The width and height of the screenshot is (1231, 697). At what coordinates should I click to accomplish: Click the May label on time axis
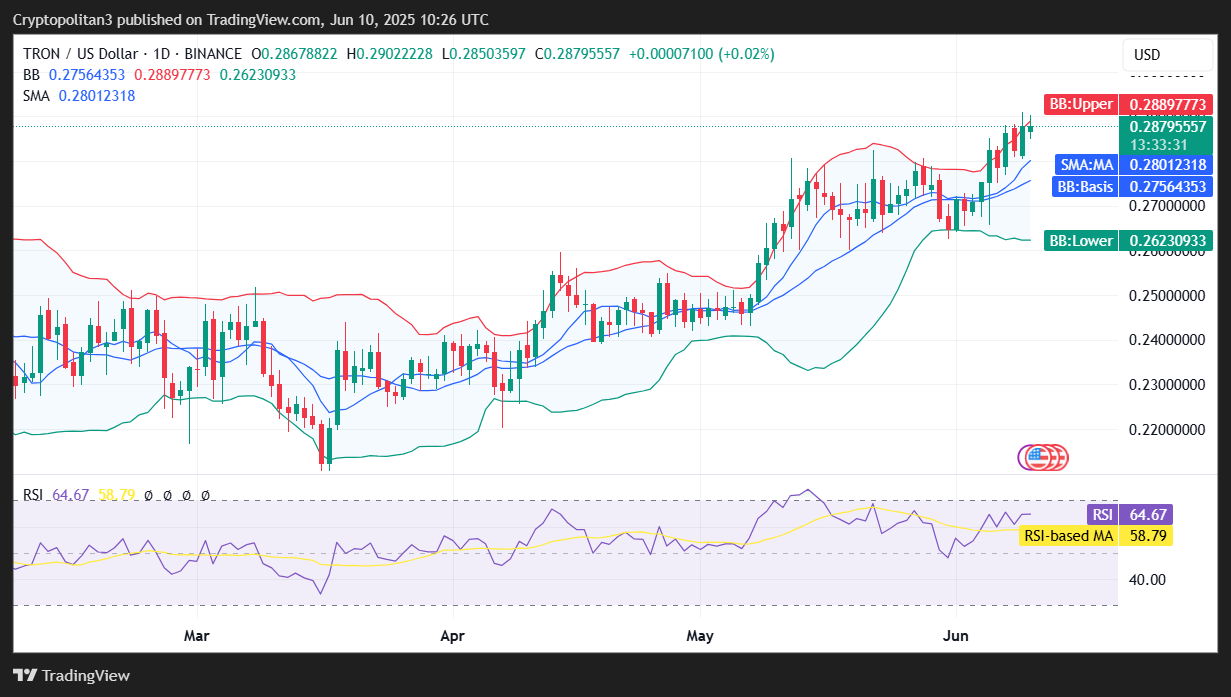click(x=701, y=635)
